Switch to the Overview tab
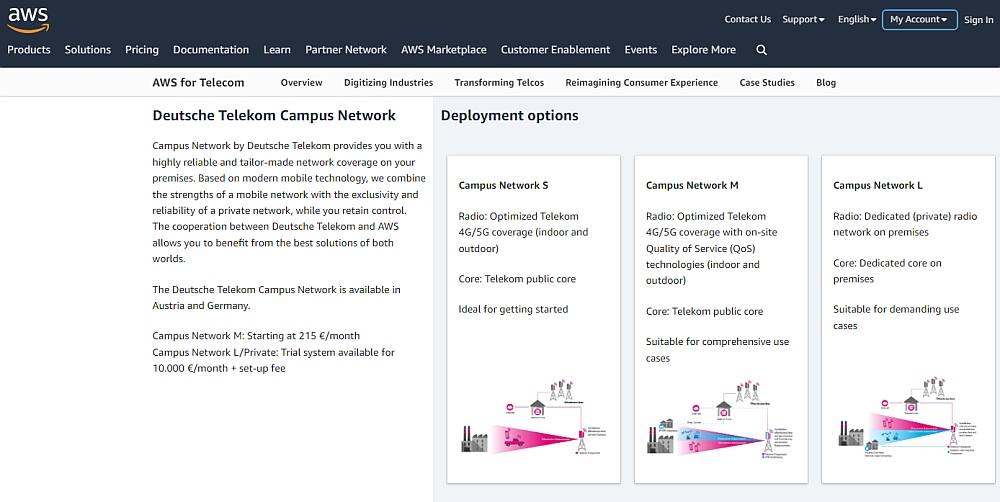Viewport: 1000px width, 502px height. coord(302,82)
